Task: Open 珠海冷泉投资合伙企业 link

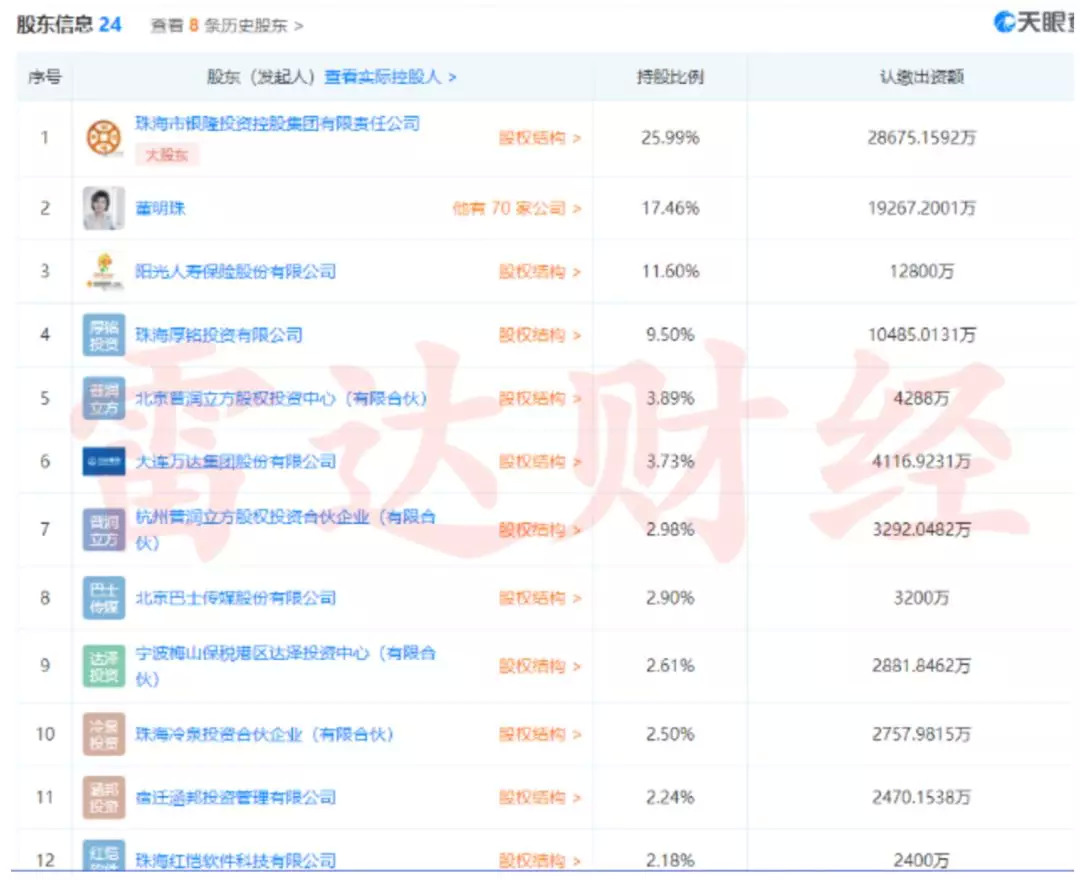Action: coord(264,734)
